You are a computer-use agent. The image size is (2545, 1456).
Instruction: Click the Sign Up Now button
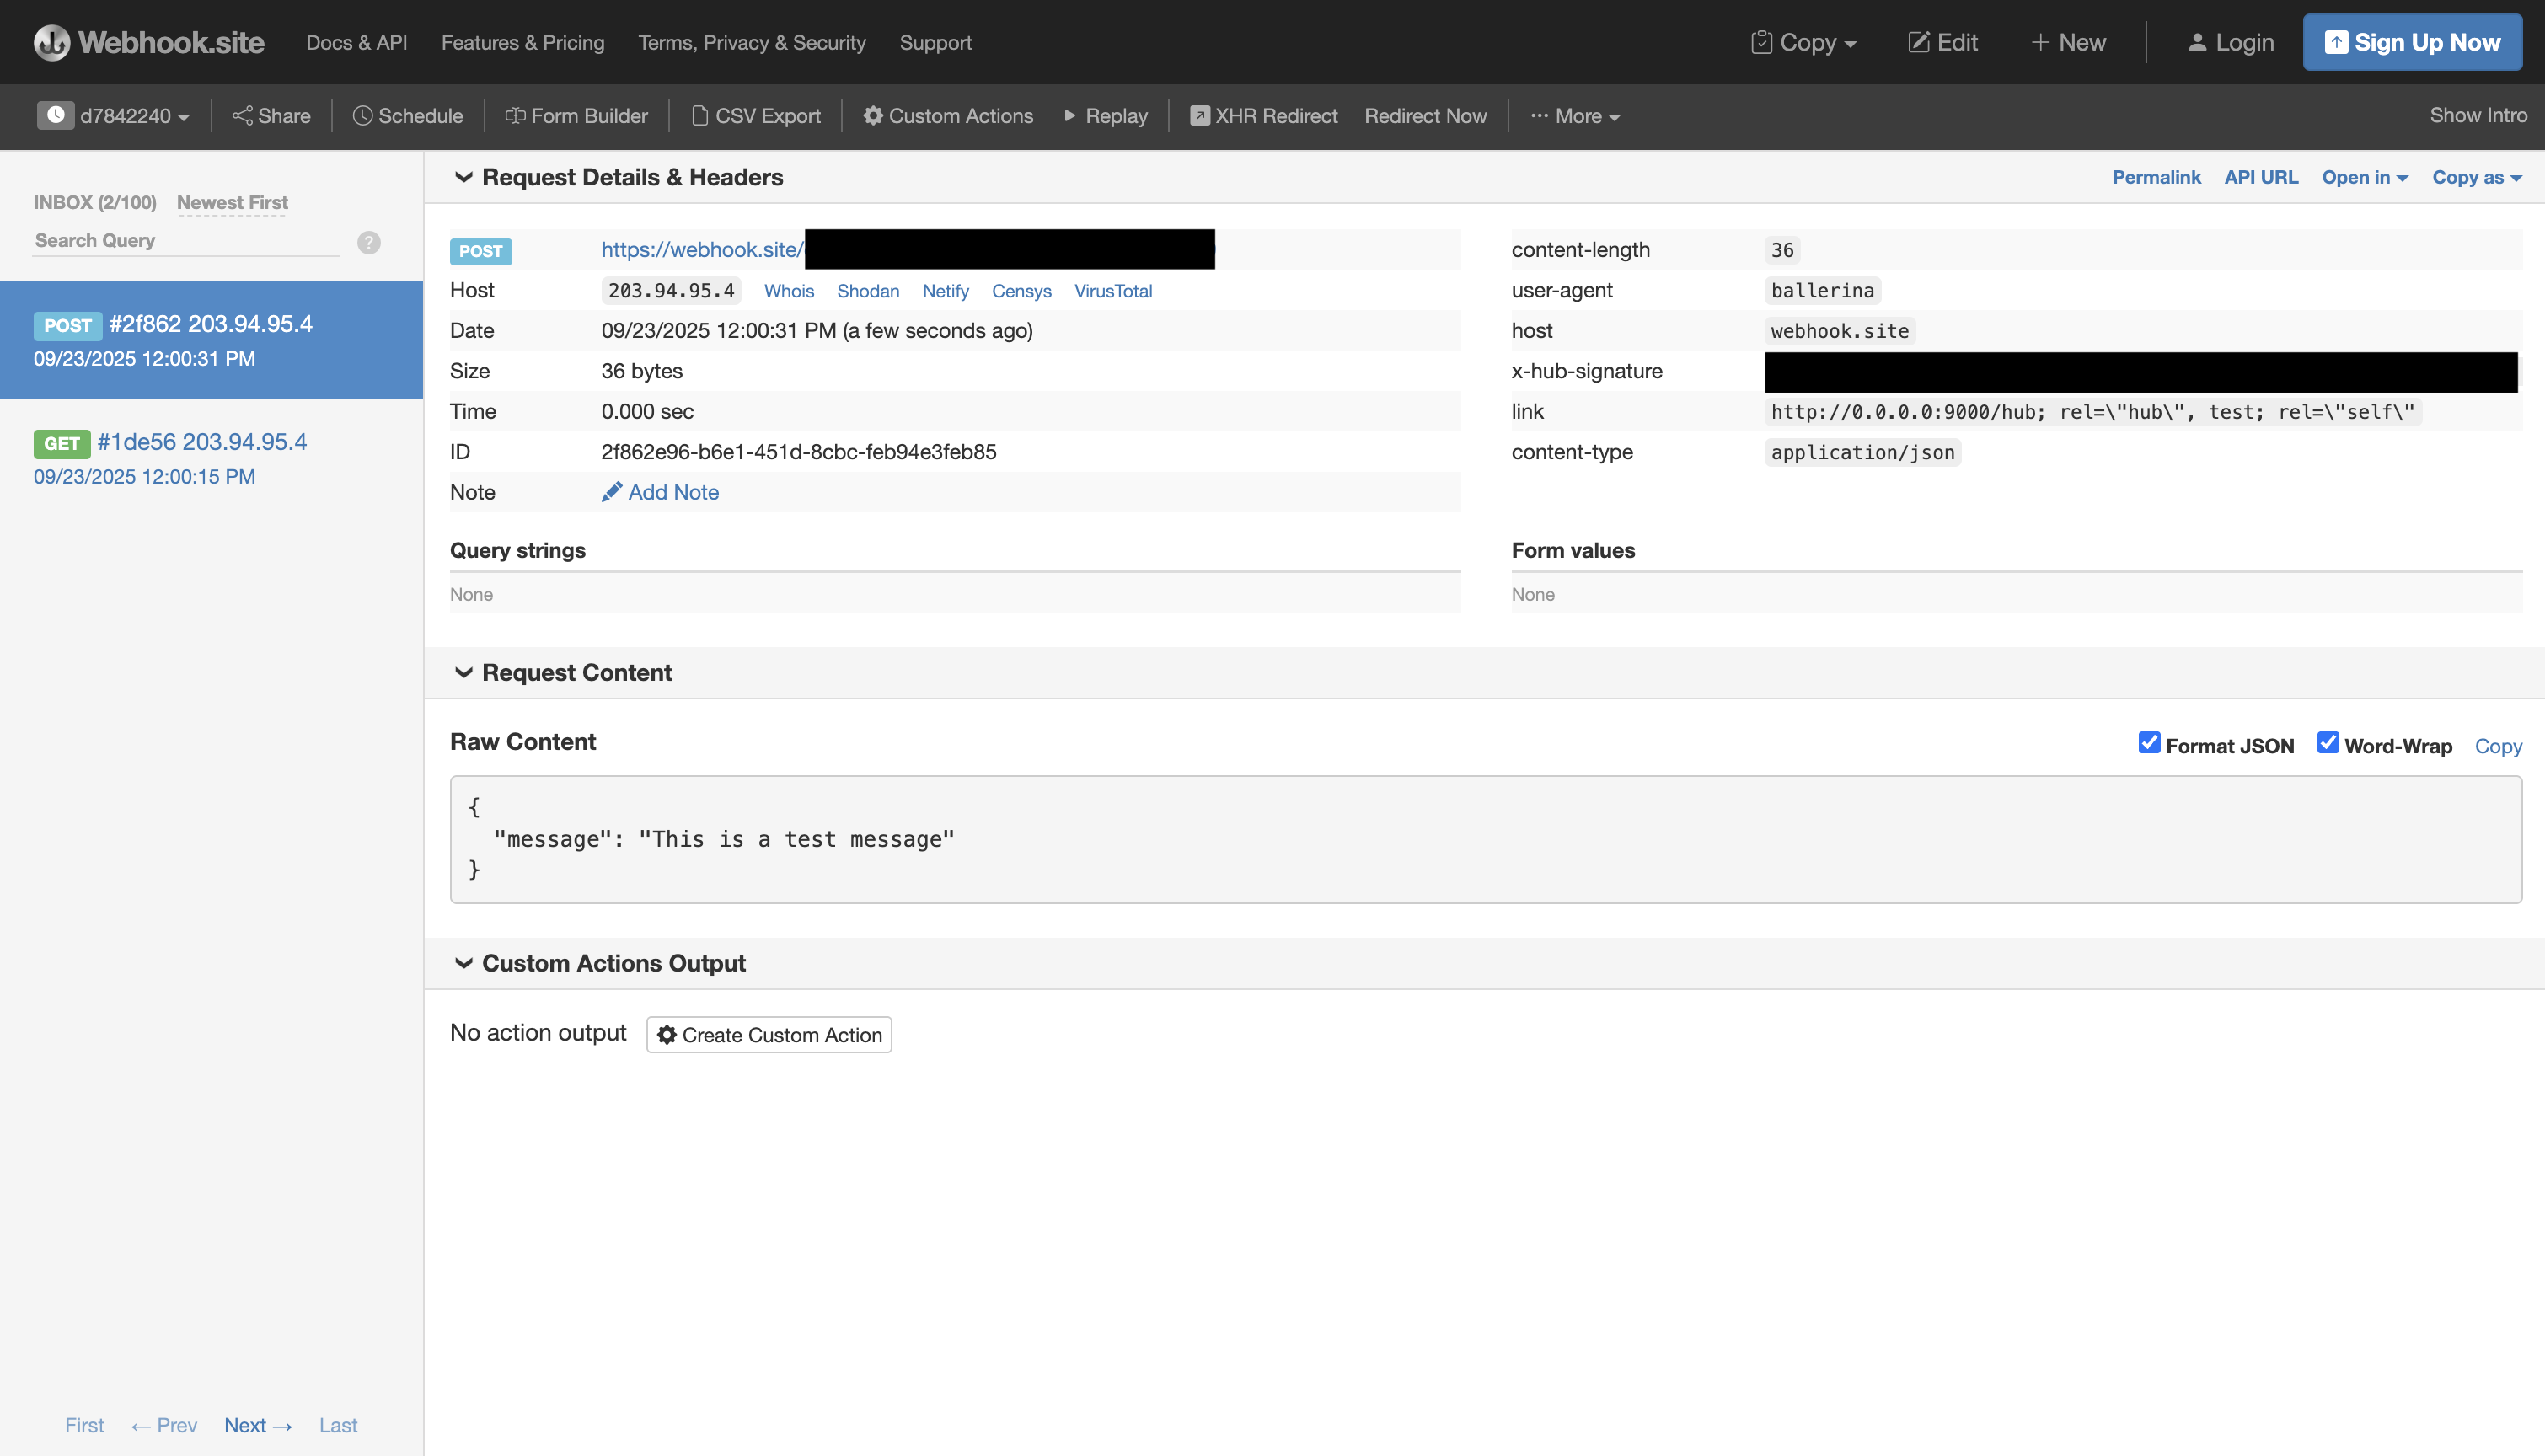click(2411, 42)
